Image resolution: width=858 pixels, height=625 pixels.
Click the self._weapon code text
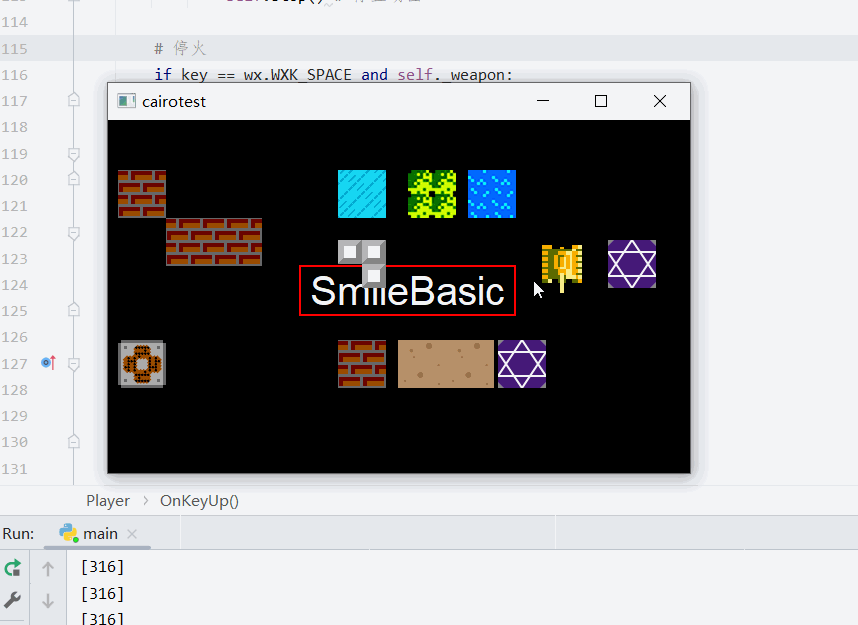tap(452, 75)
